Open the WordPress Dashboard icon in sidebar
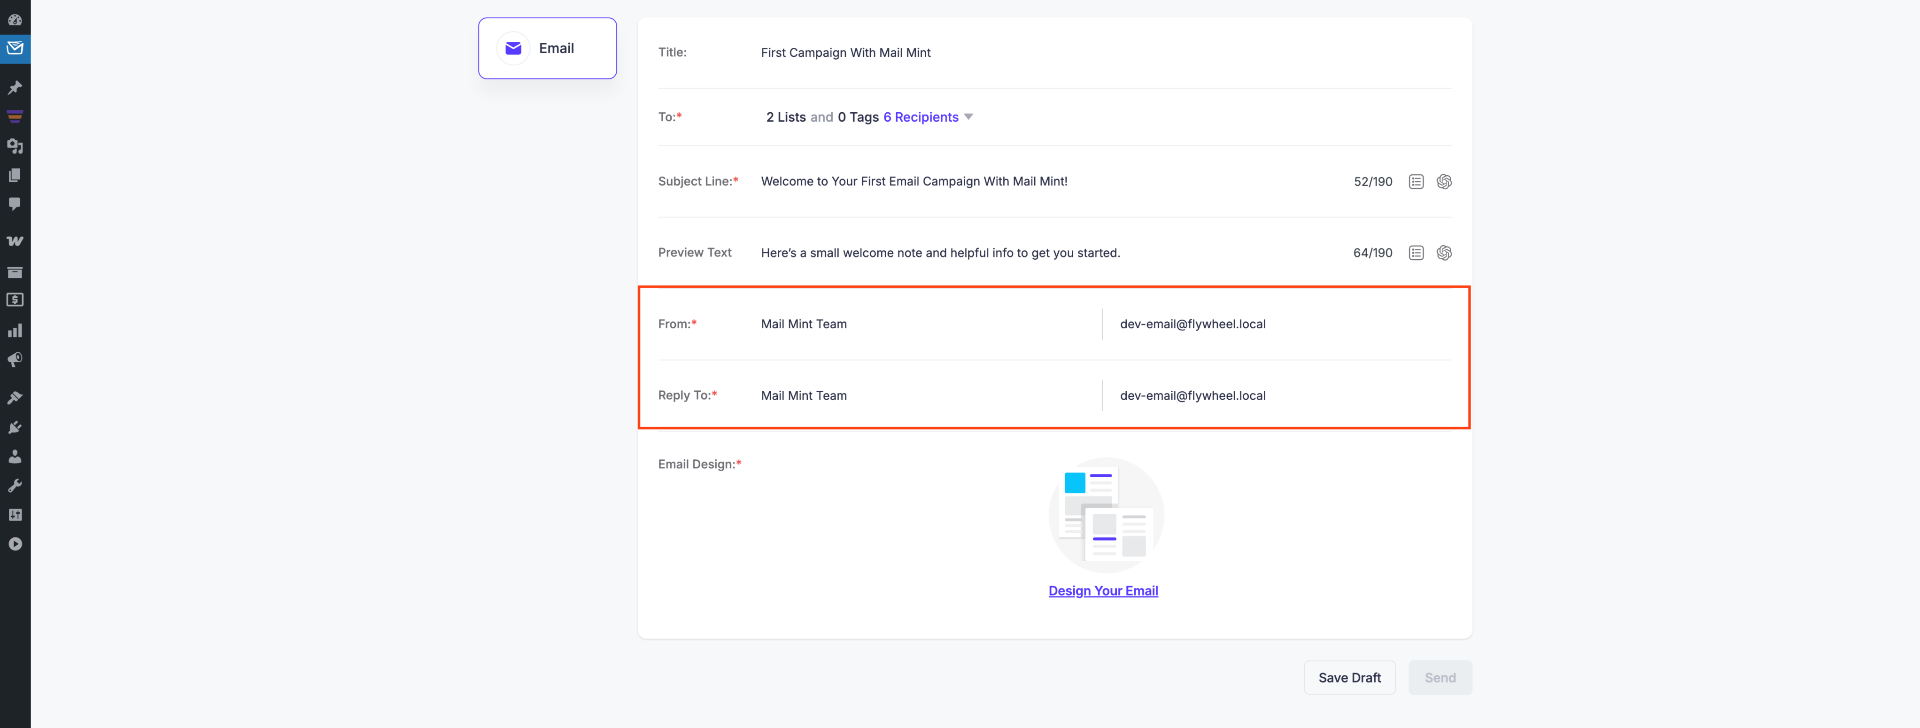The height and width of the screenshot is (728, 1920). pyautogui.click(x=15, y=19)
